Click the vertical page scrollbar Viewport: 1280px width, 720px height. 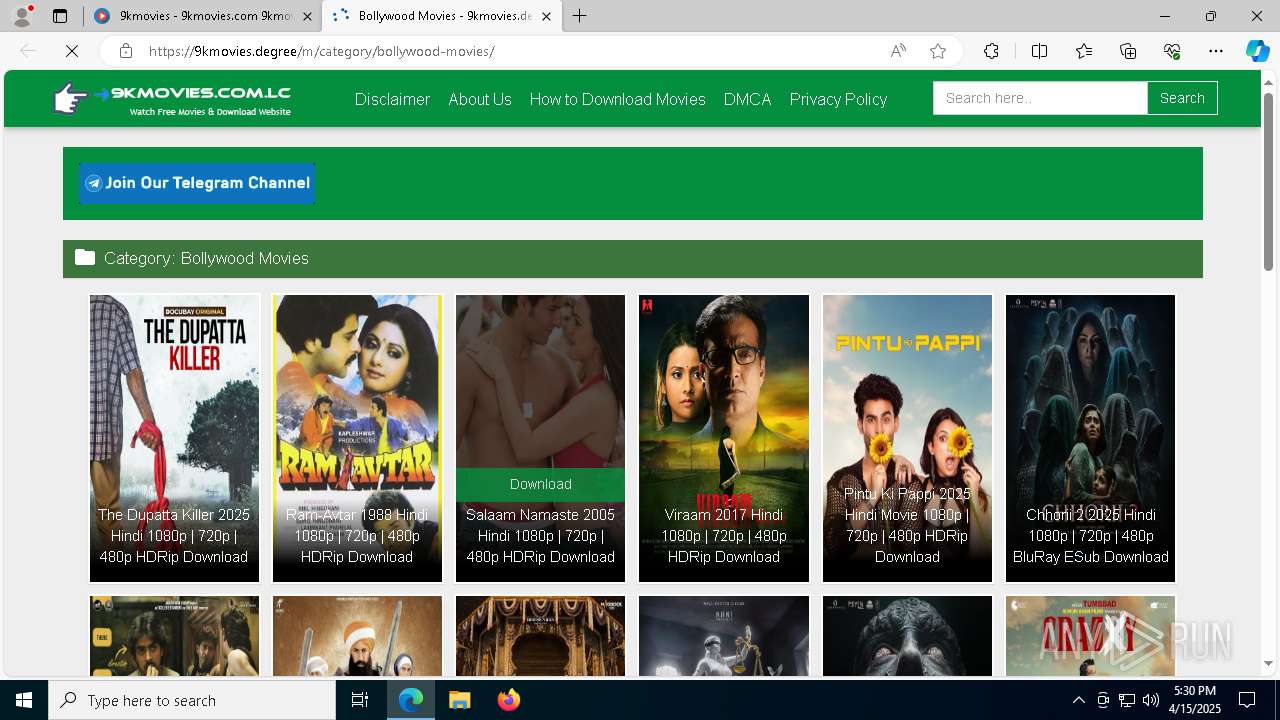pyautogui.click(x=1269, y=181)
